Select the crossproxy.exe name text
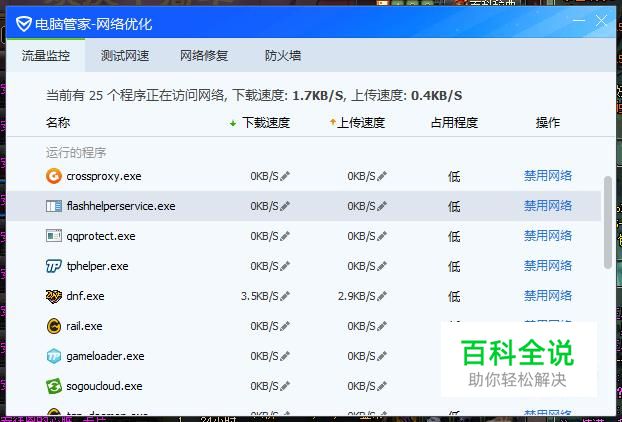The width and height of the screenshot is (622, 422). coord(104,176)
